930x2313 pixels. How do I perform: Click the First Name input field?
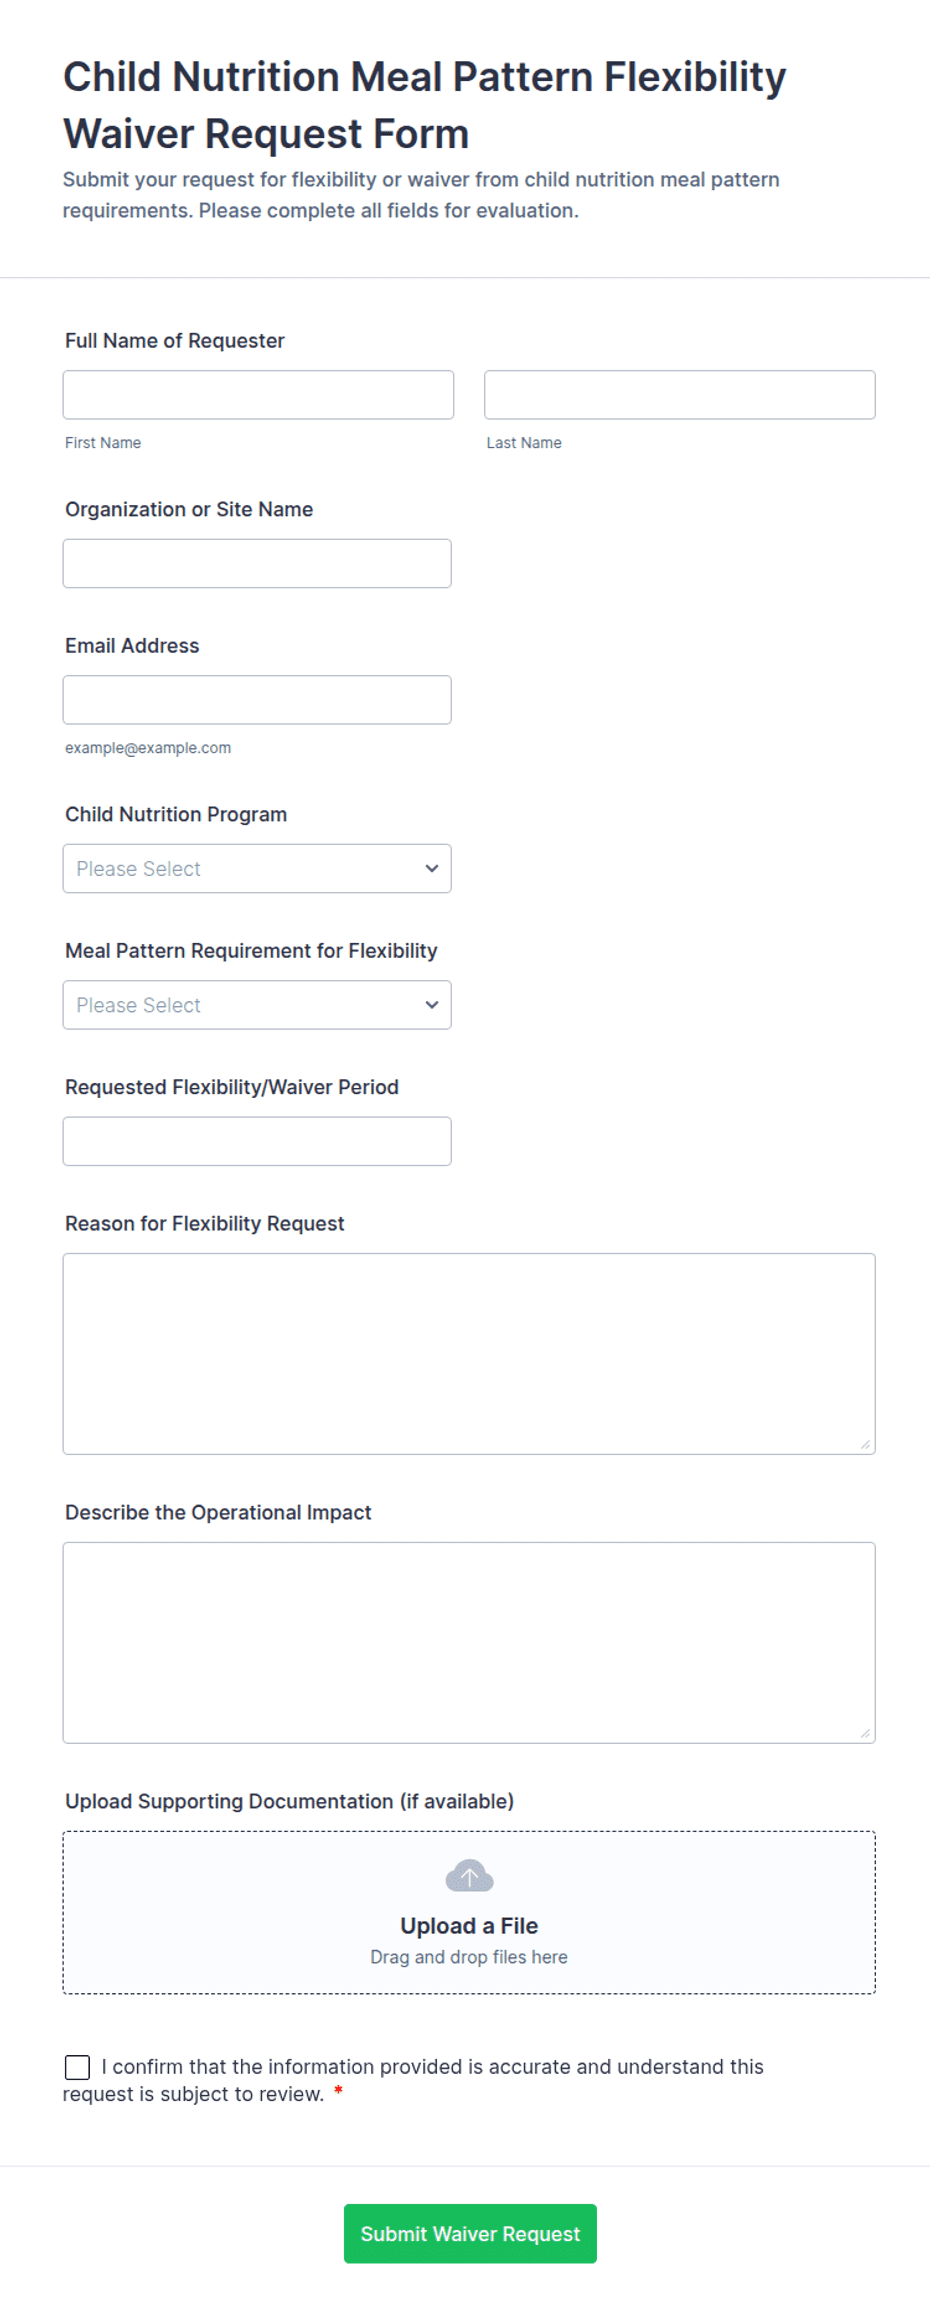coord(258,395)
